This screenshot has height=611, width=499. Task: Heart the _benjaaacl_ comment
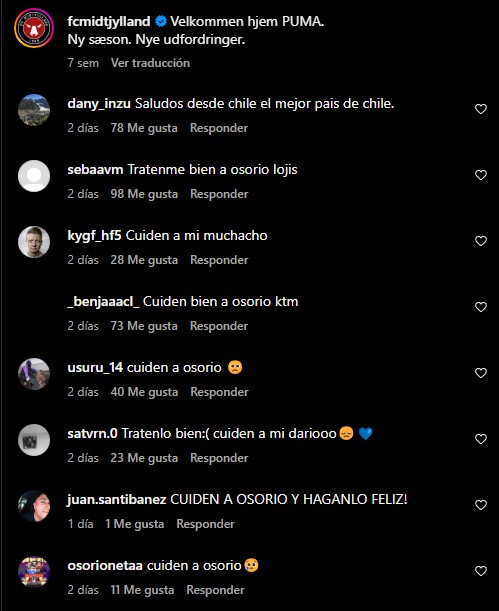coord(481,307)
